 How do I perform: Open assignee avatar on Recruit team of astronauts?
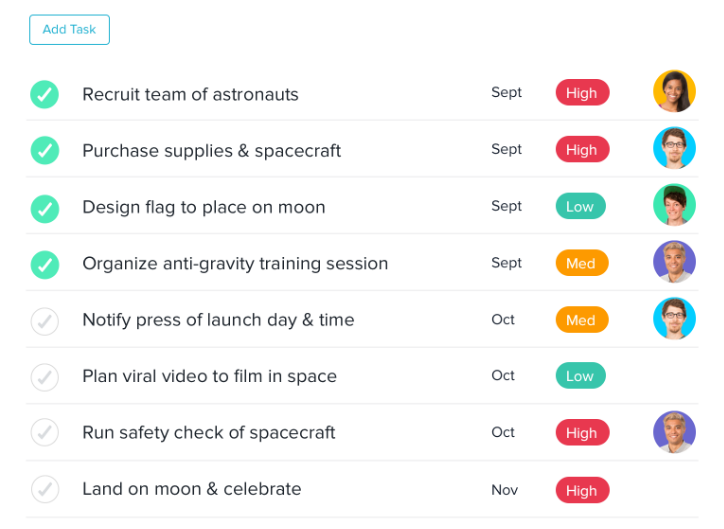674,91
